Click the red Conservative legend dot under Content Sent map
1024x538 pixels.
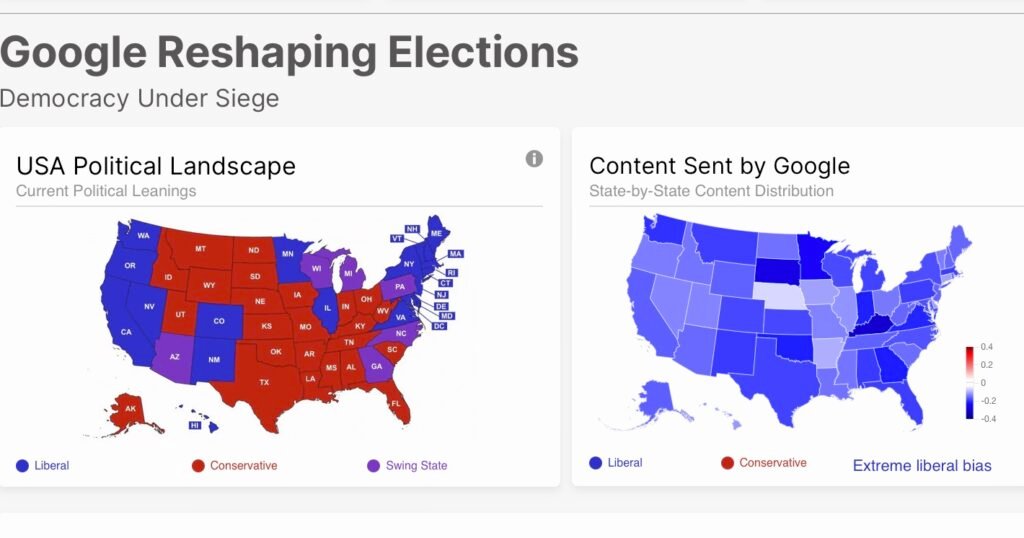(x=727, y=462)
